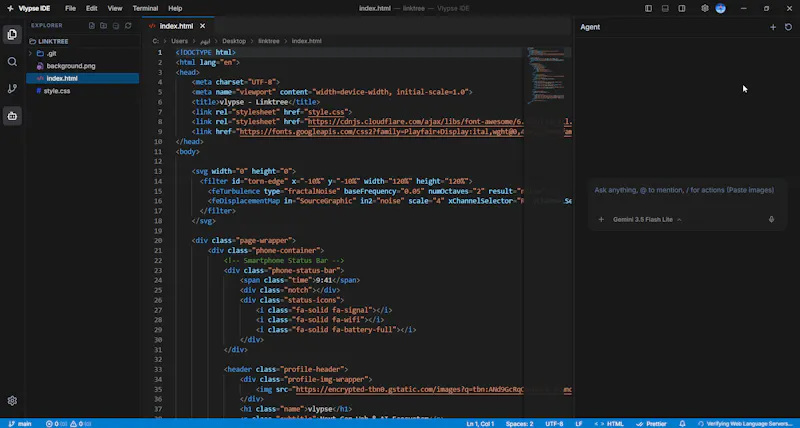Screen dimensions: 800x428
Task: Select the index.html editor tab
Action: pos(176,26)
